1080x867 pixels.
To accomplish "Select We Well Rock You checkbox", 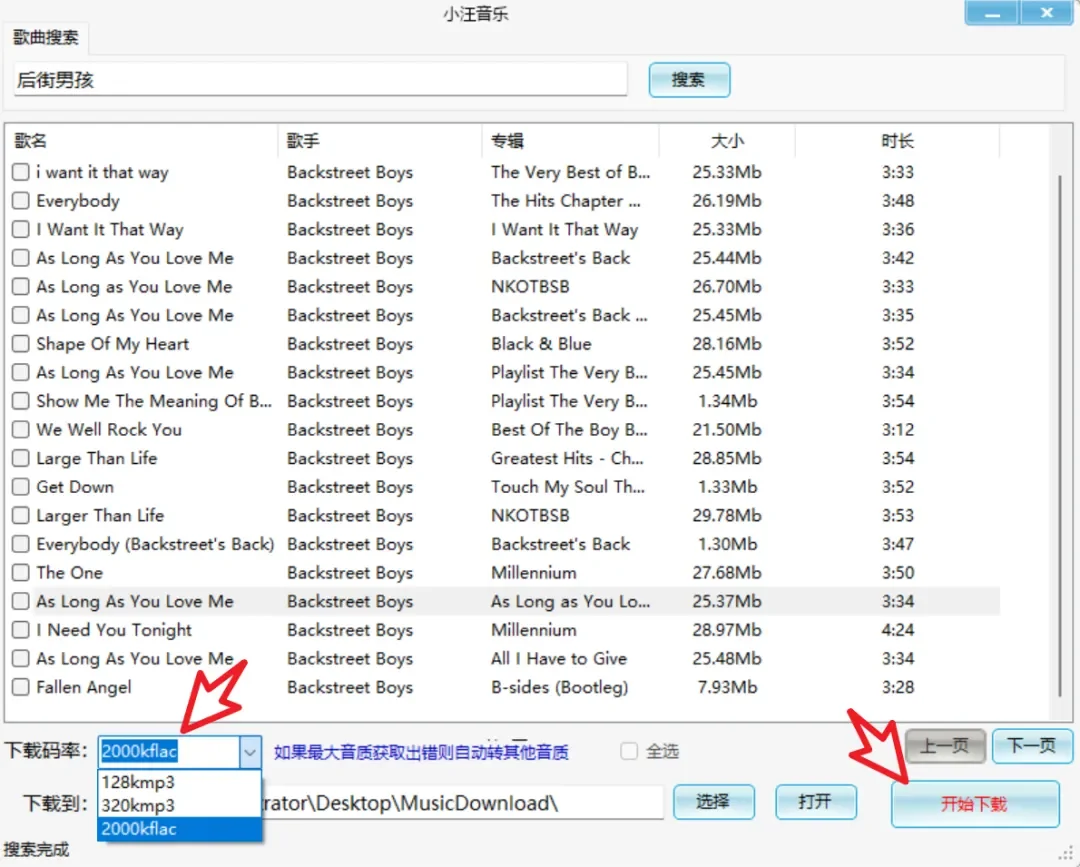I will pyautogui.click(x=21, y=430).
